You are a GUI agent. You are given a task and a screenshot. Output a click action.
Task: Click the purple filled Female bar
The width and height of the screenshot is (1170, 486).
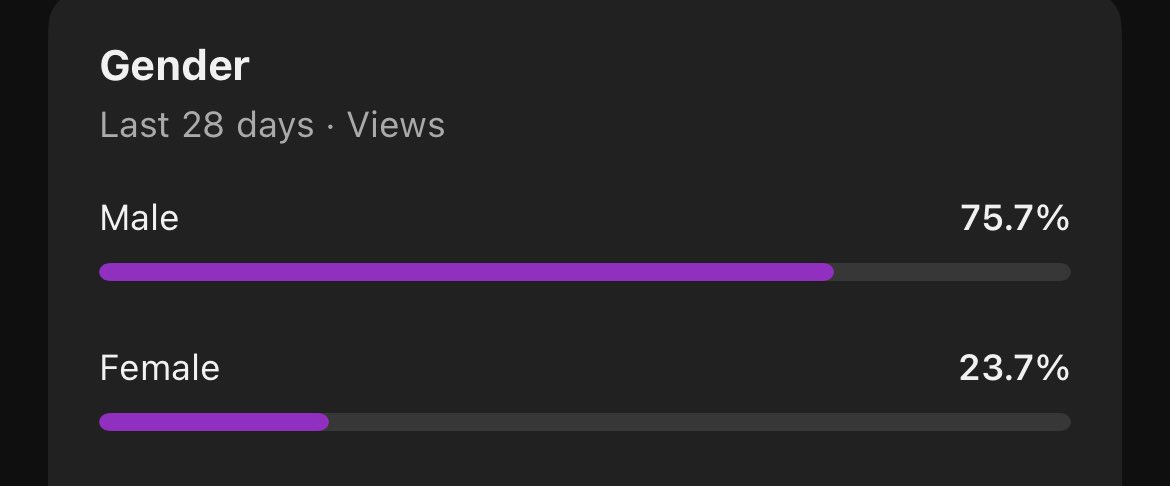click(214, 422)
